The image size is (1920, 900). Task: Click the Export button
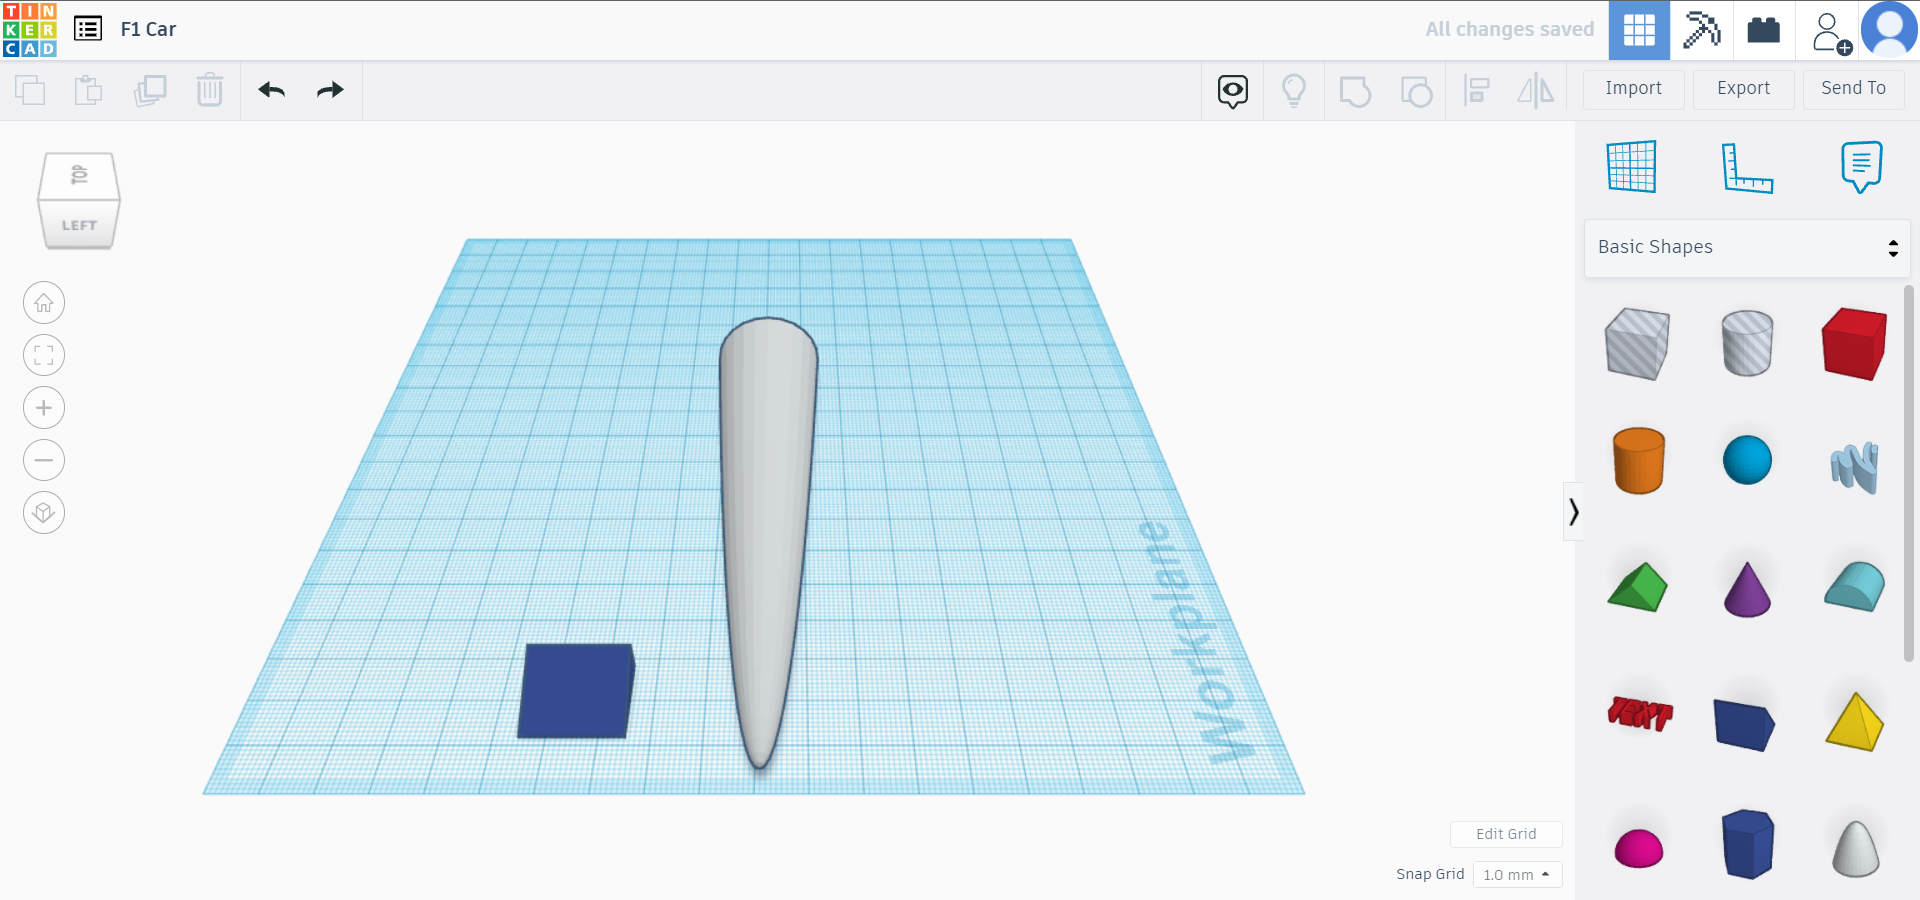(x=1744, y=89)
